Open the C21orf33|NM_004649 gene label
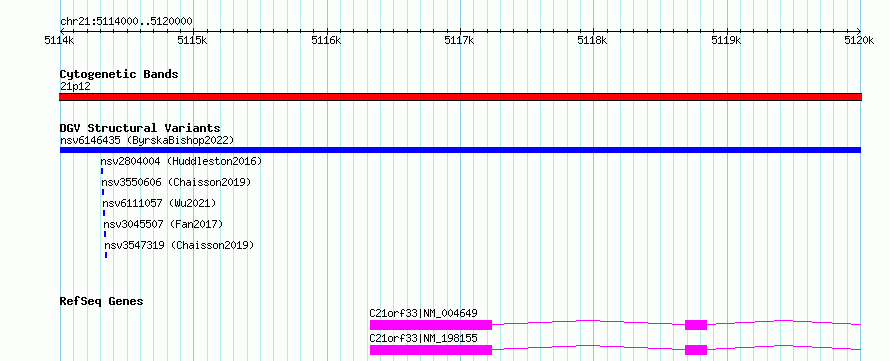The width and height of the screenshot is (890, 361). [423, 313]
